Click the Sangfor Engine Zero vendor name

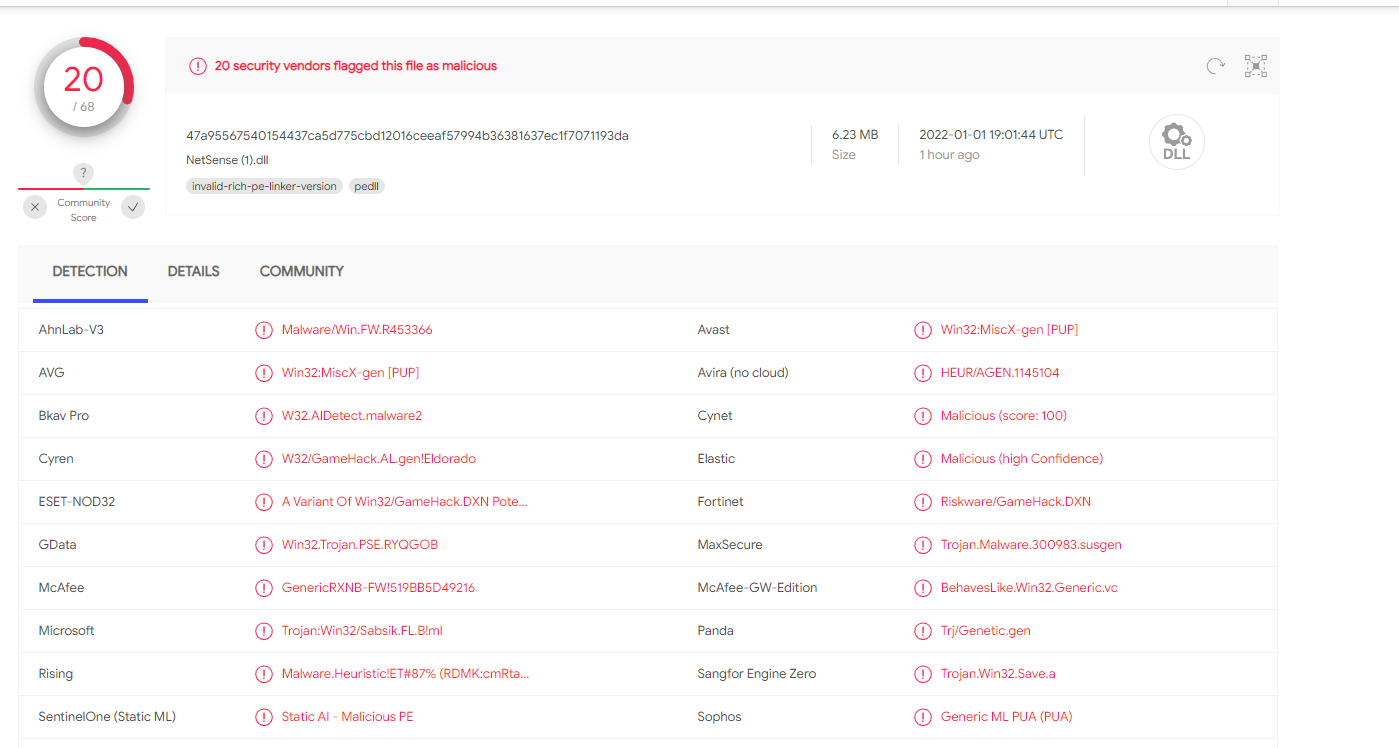click(x=757, y=674)
